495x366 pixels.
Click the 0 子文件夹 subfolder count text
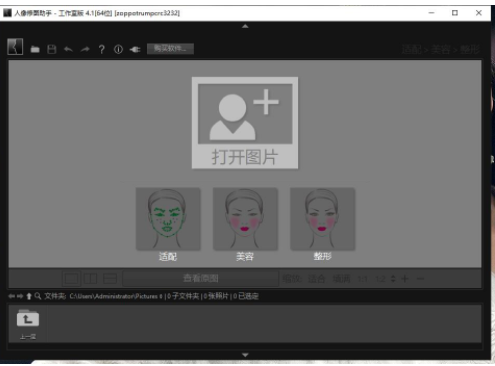pos(183,296)
